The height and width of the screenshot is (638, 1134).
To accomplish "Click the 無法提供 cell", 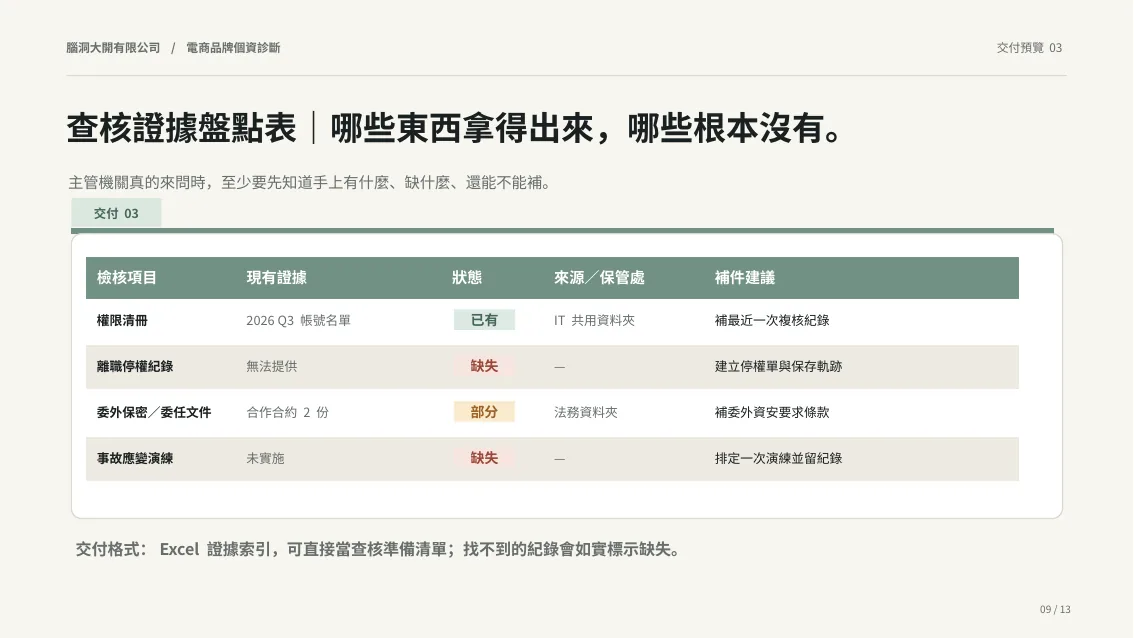I will click(271, 366).
